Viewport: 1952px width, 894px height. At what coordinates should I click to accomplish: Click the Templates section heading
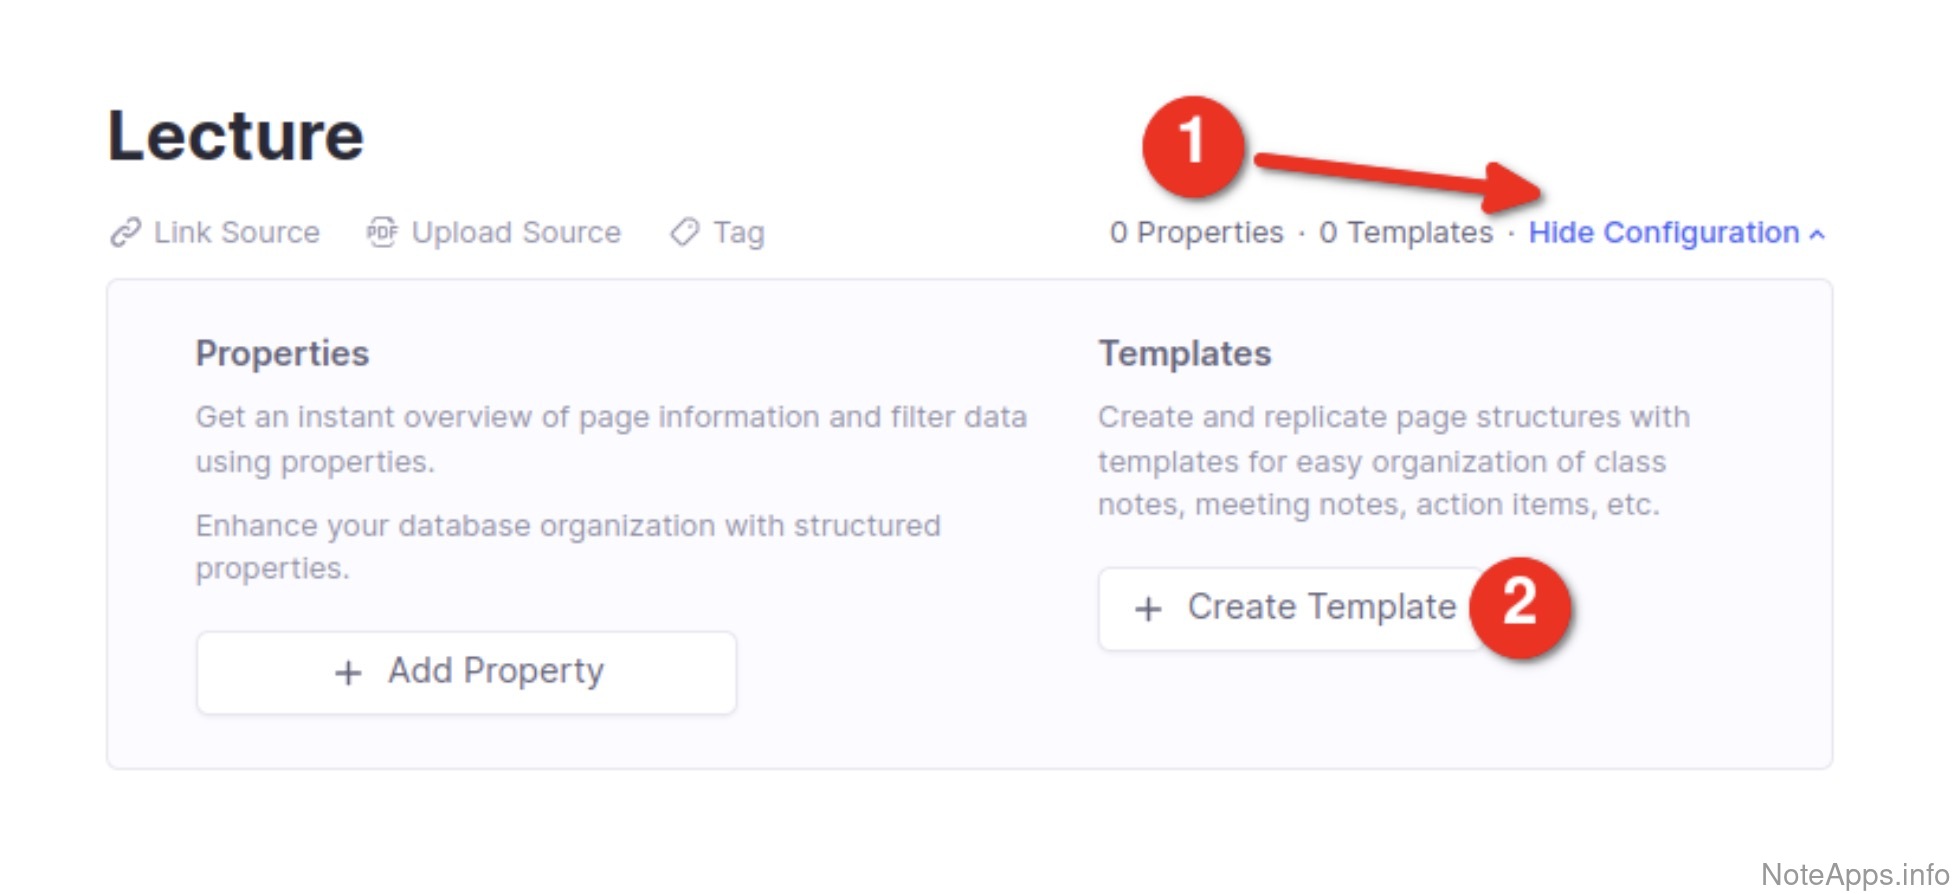coord(1184,354)
